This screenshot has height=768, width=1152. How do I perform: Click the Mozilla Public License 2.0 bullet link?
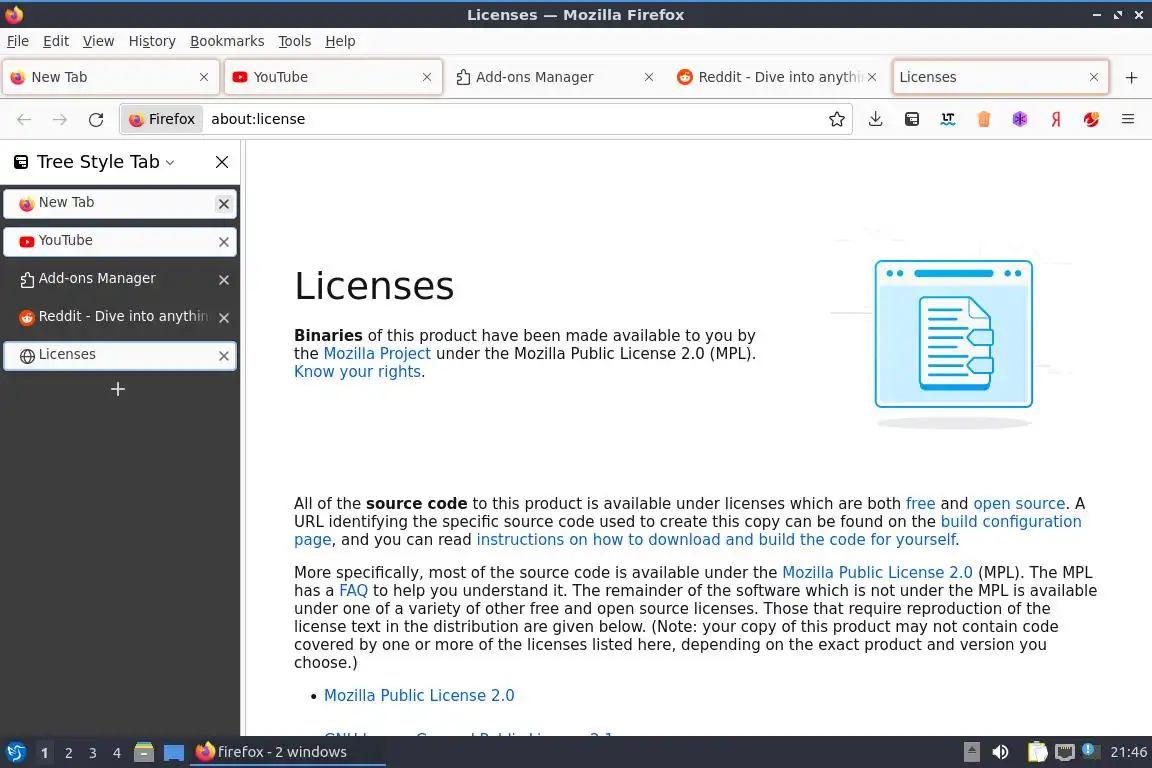(419, 695)
